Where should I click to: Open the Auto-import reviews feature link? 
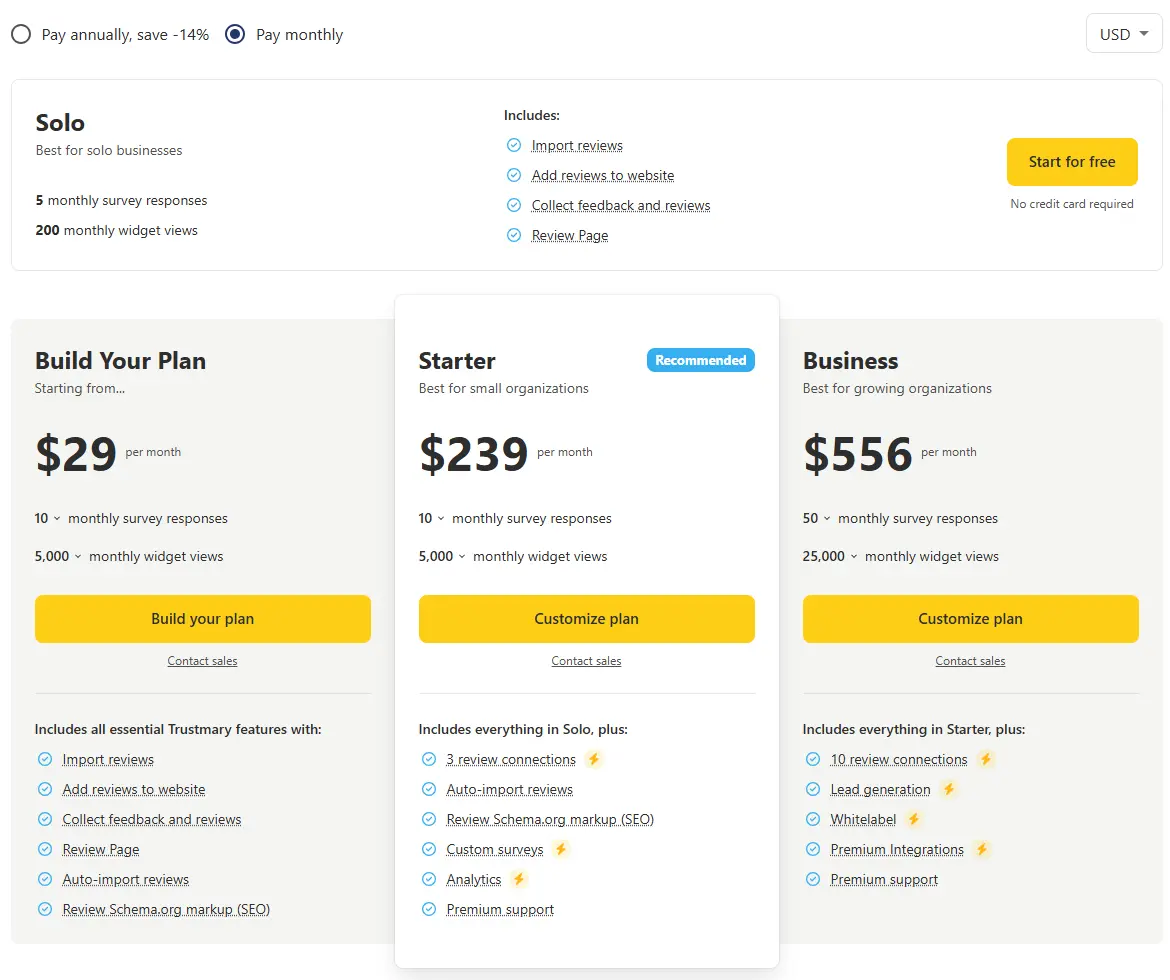tap(510, 789)
